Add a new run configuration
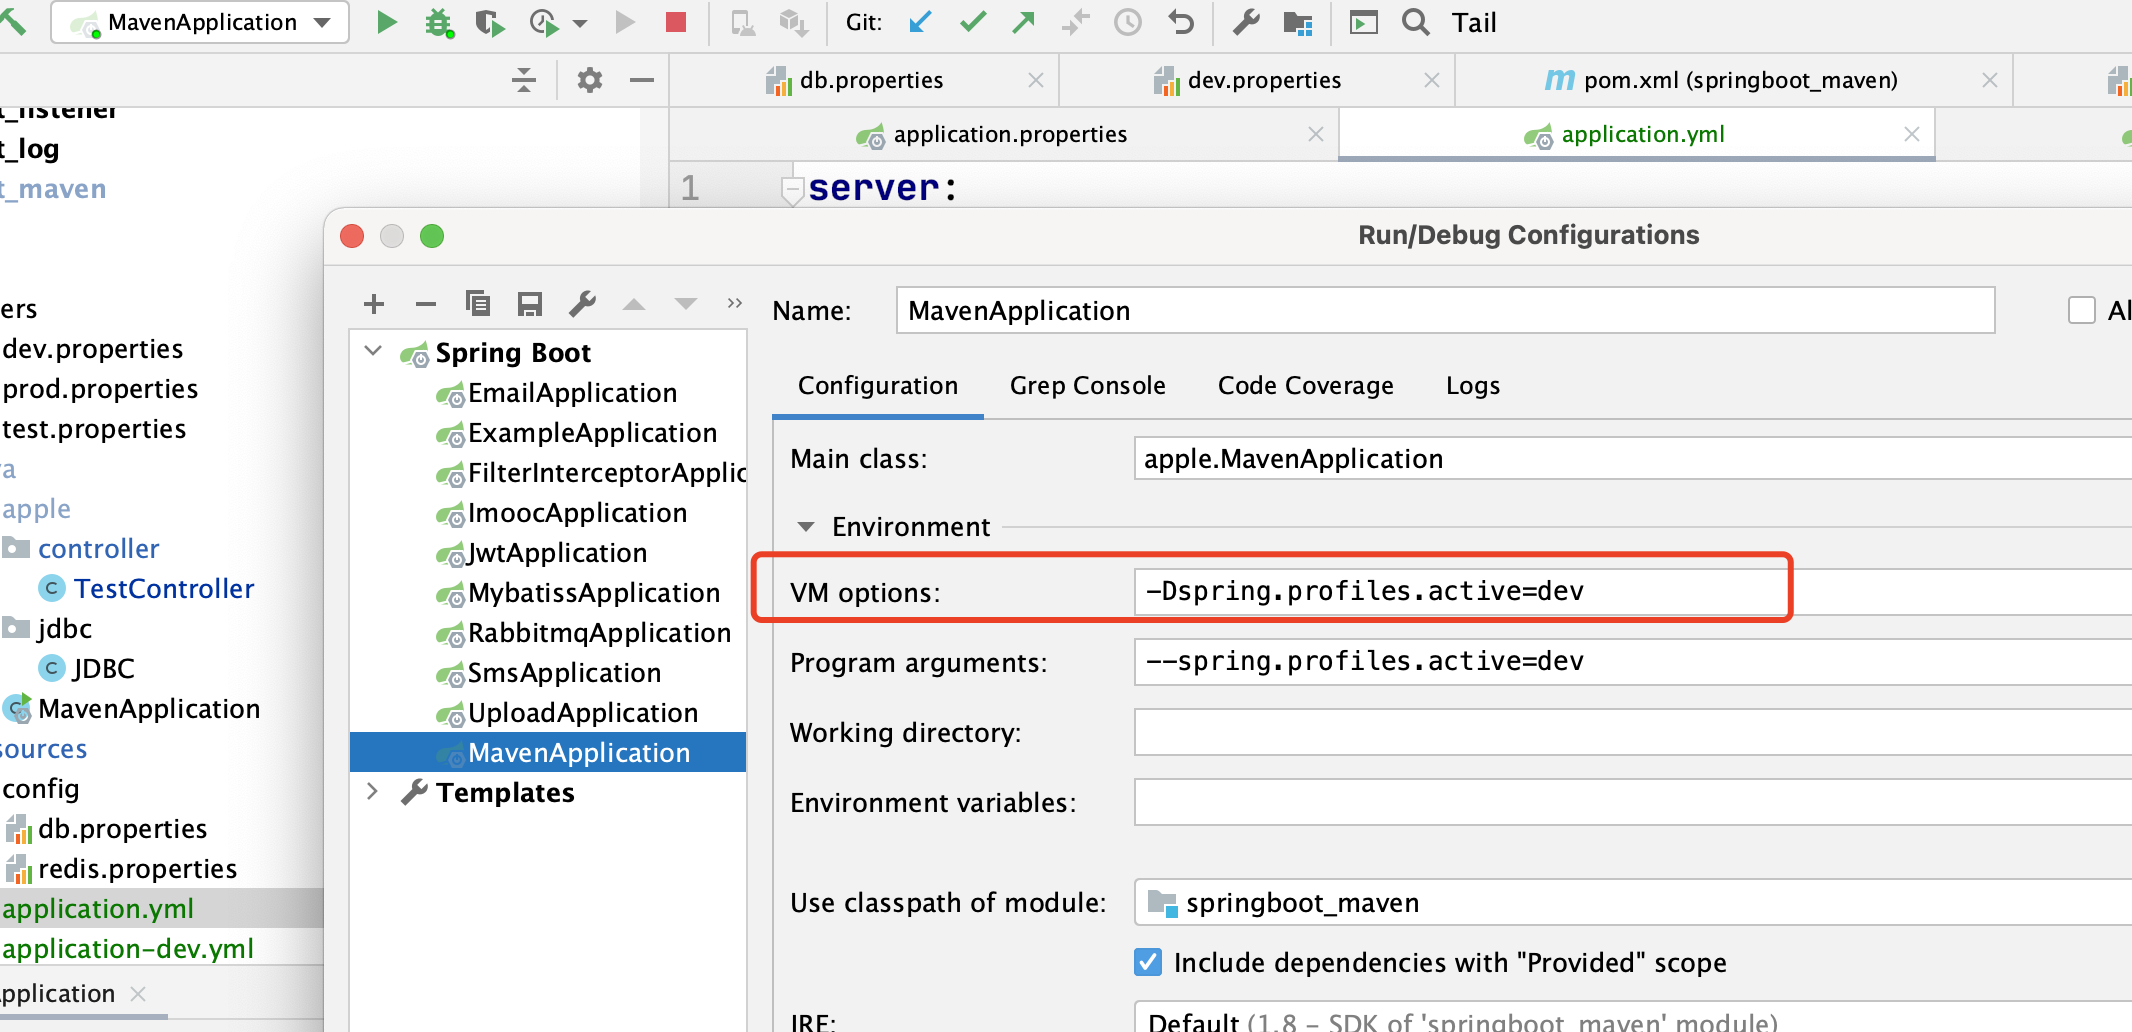This screenshot has width=2132, height=1032. 373,303
